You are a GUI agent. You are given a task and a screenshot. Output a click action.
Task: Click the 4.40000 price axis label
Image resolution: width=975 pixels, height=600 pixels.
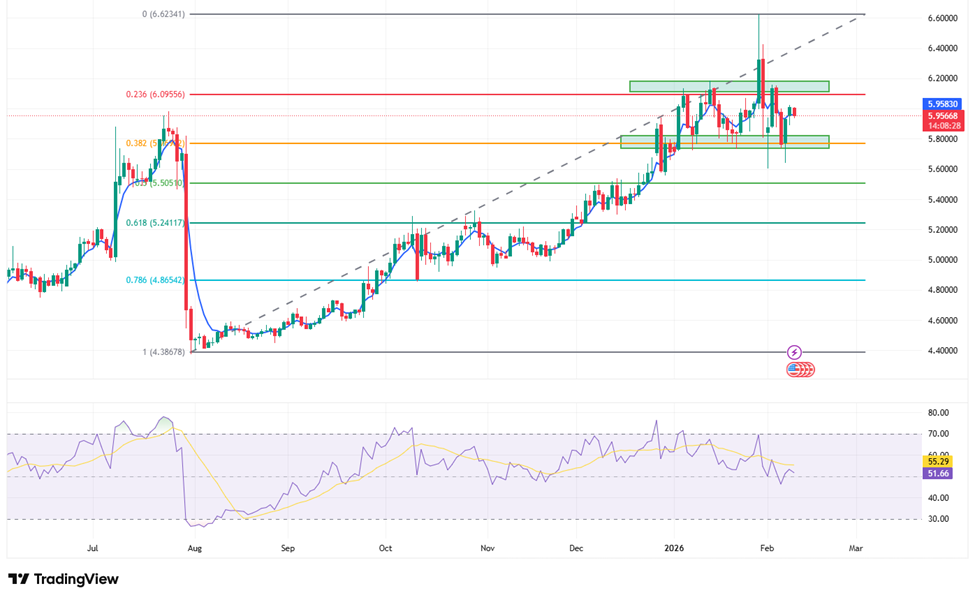pos(942,351)
